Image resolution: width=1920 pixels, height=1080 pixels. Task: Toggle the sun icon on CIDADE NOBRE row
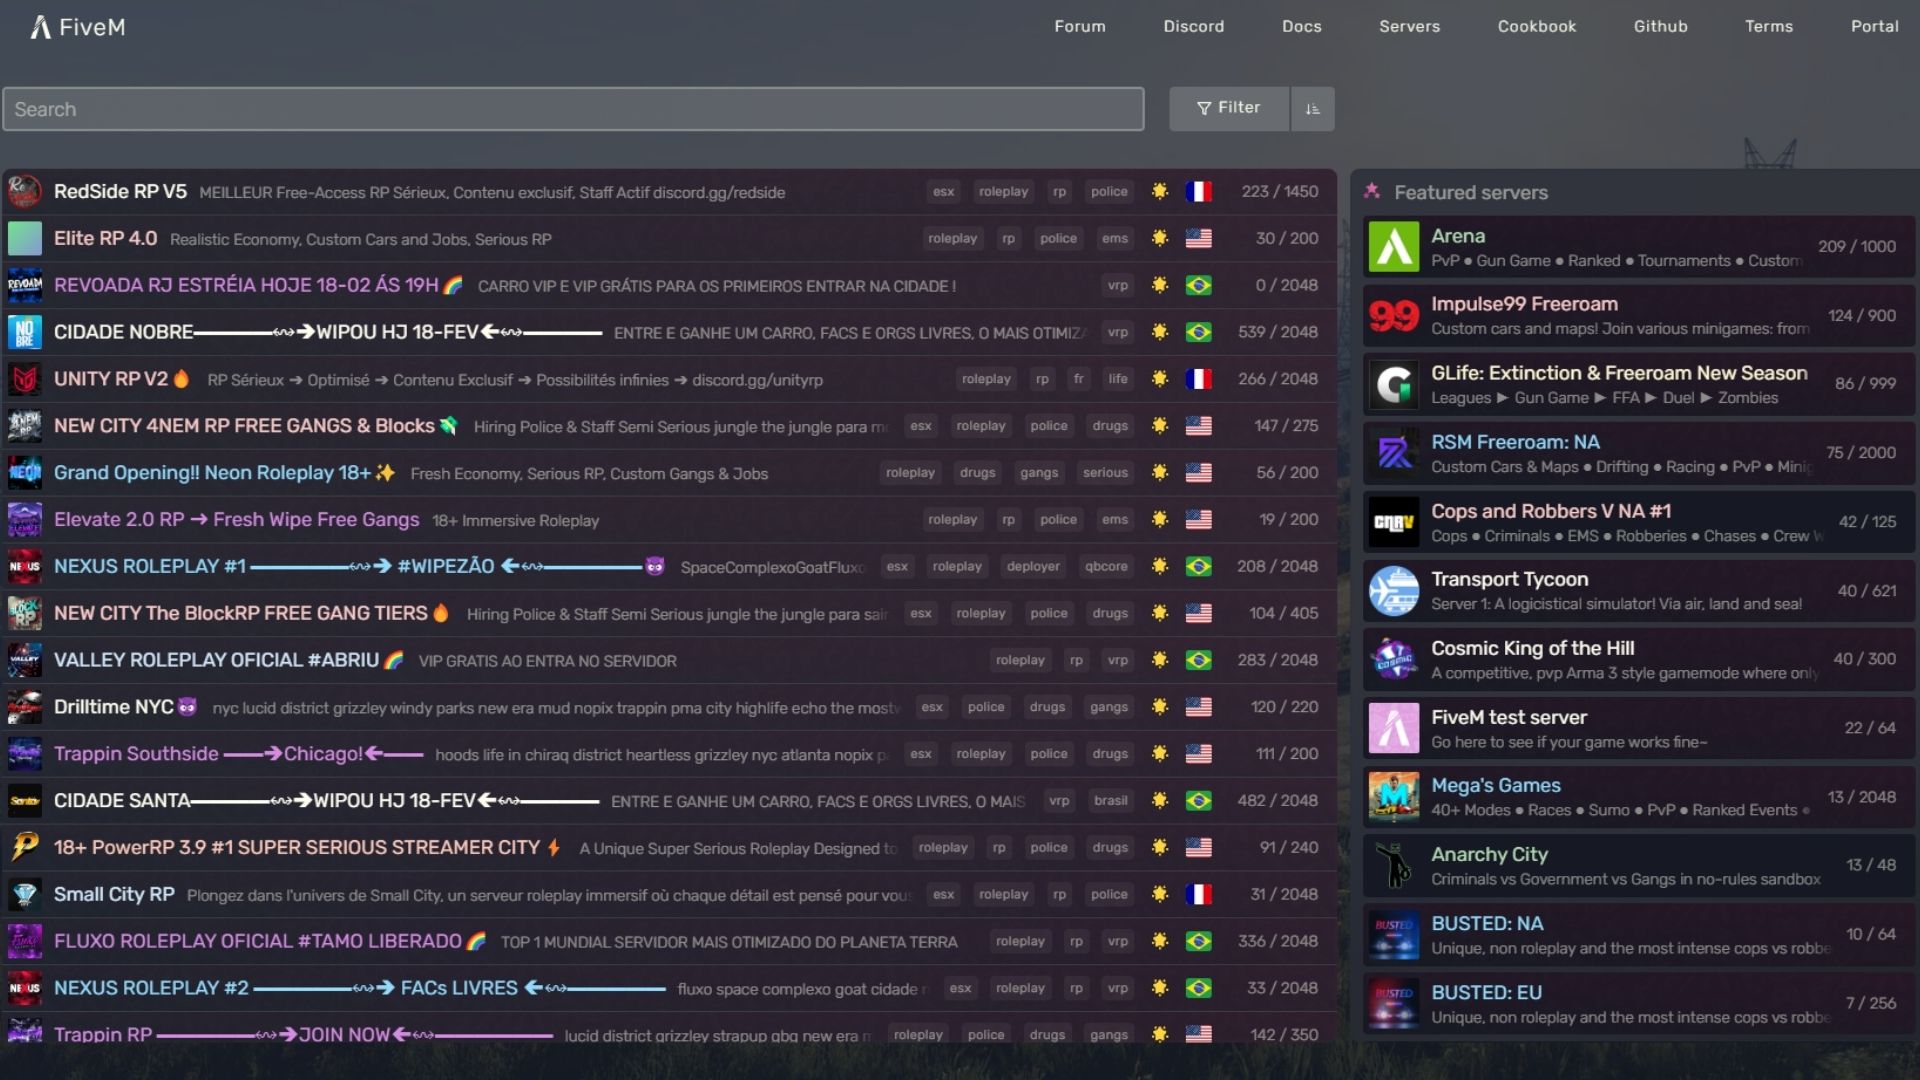click(x=1159, y=332)
